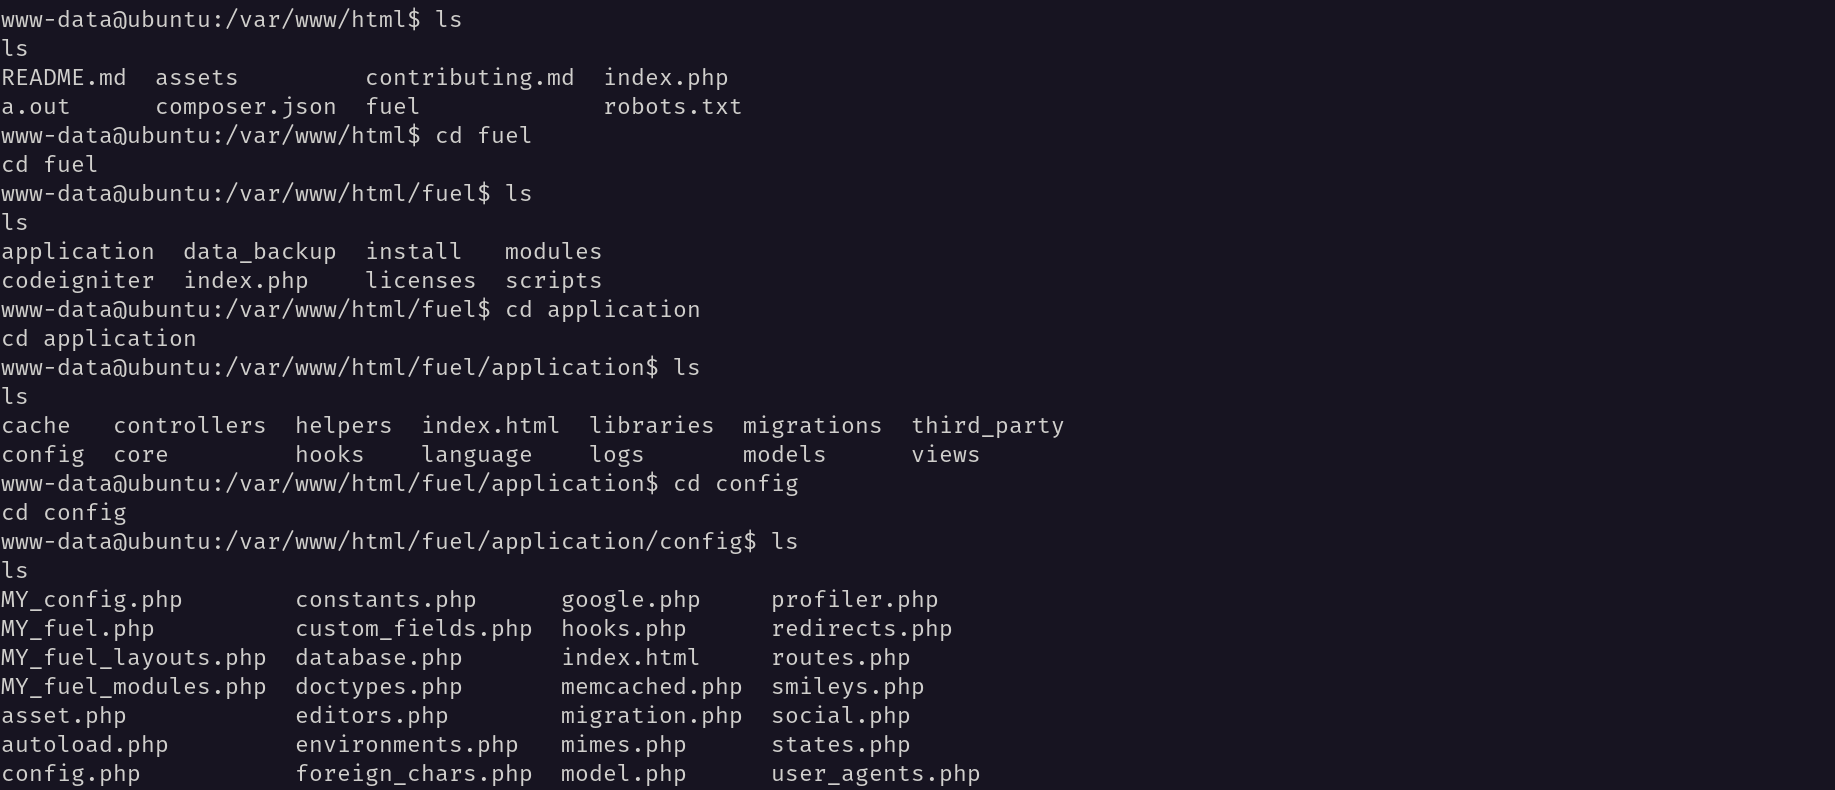1835x790 pixels.
Task: Click the 'cd application' command text
Action: 603,310
